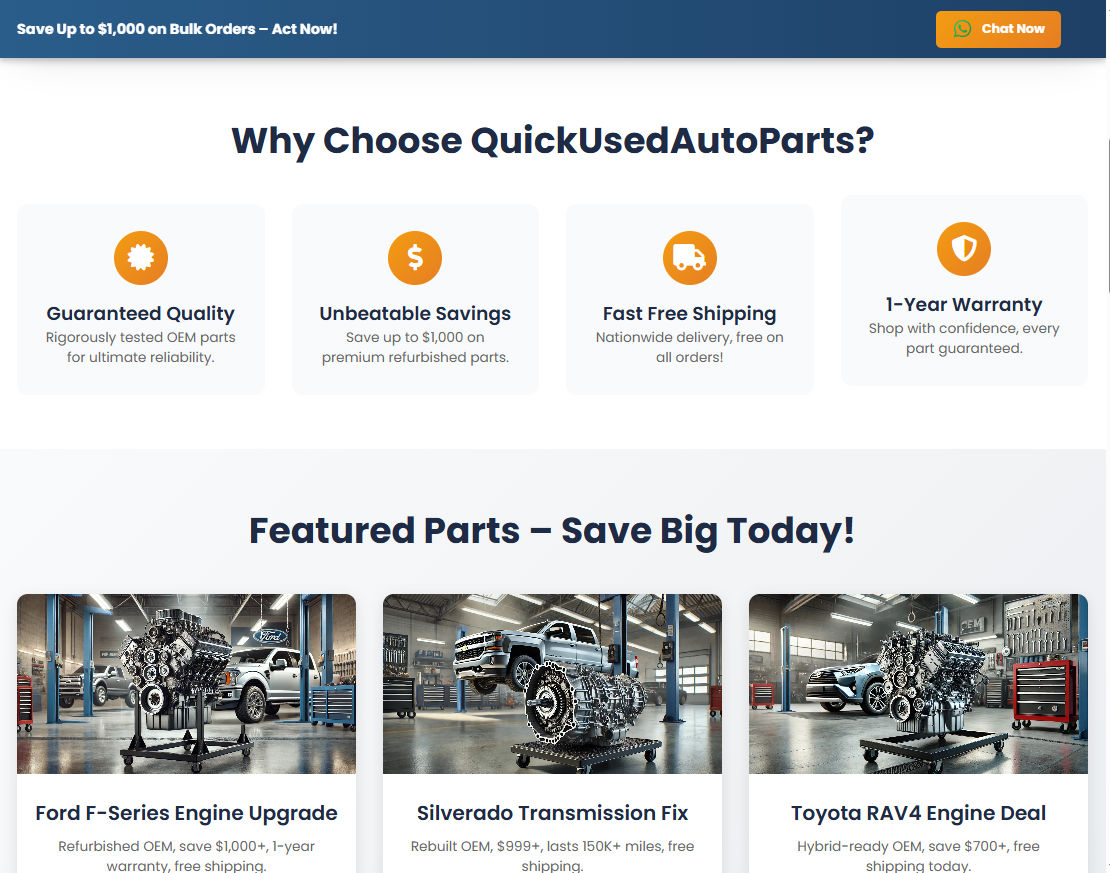Click the Chat Now button
Viewport: 1110px width, 873px height.
tap(998, 29)
